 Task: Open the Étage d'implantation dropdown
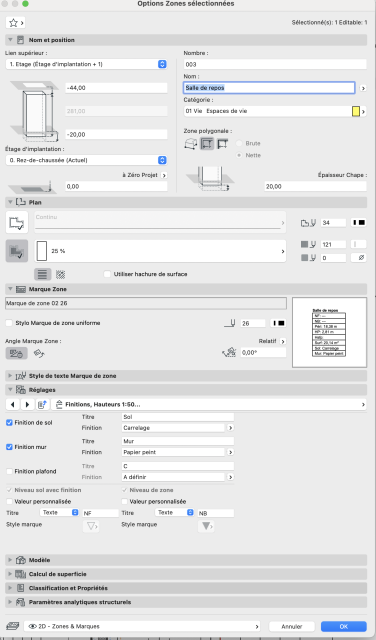click(86, 160)
